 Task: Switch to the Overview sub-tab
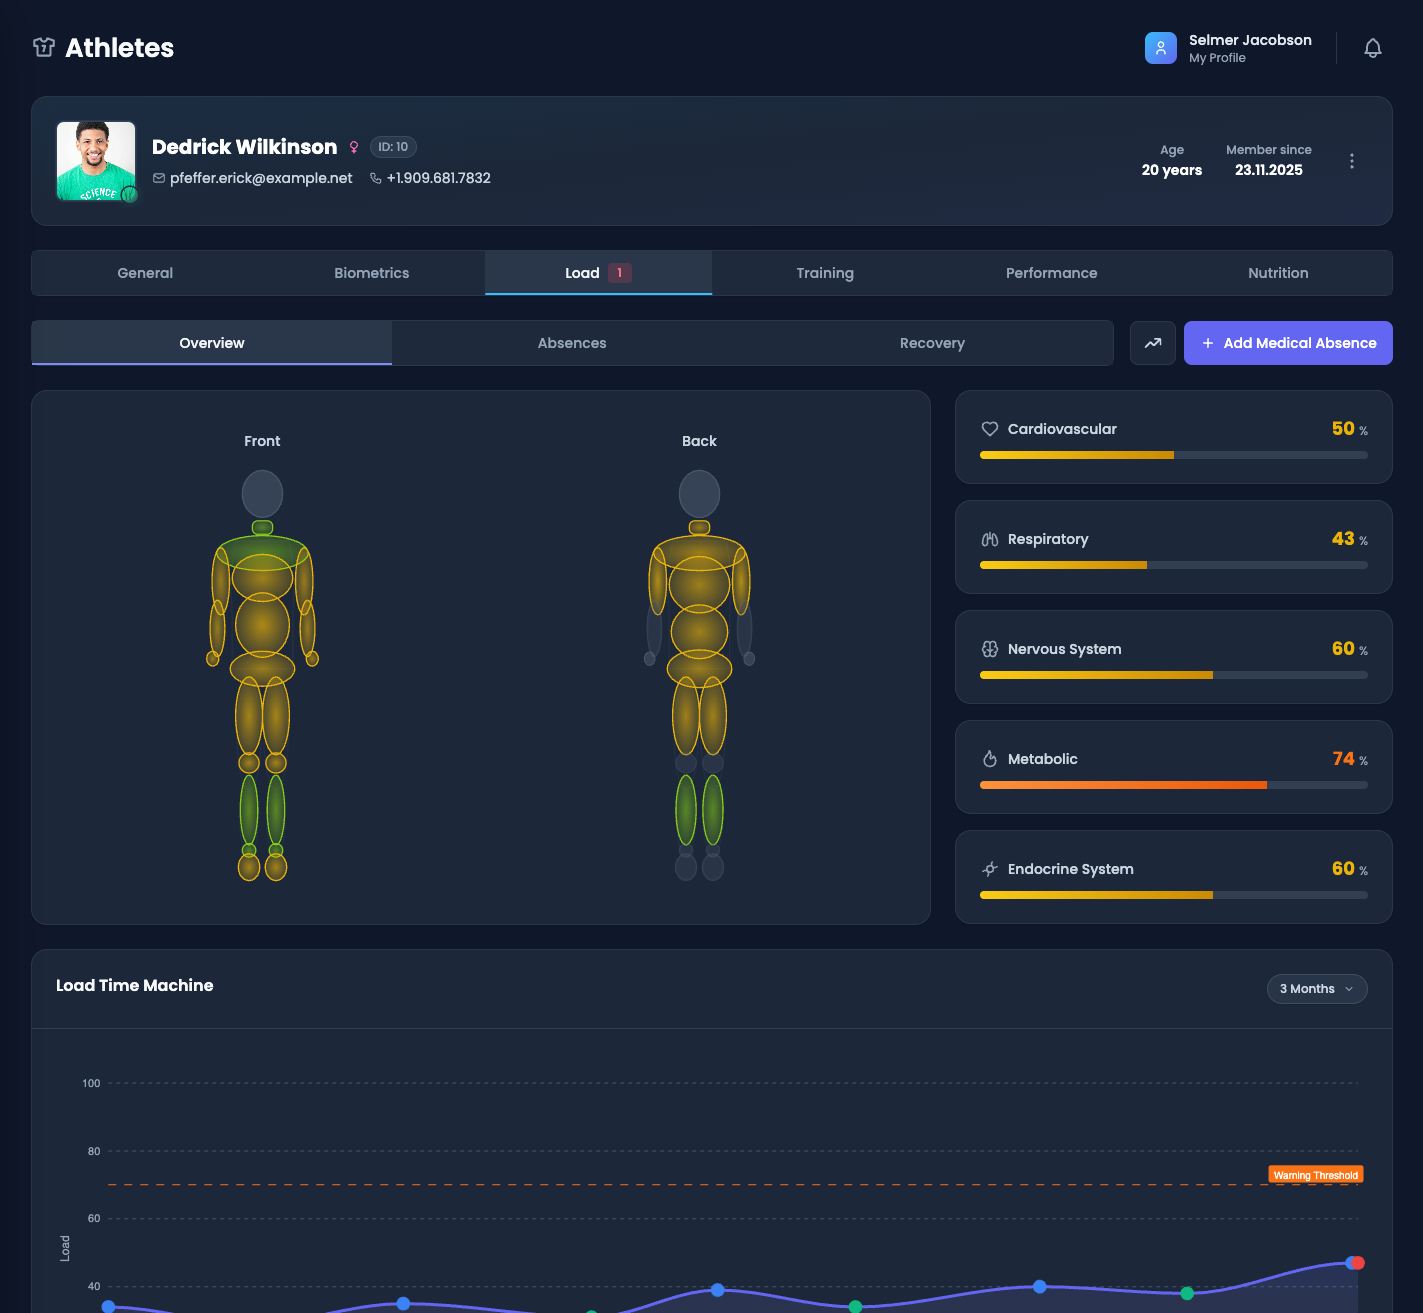pos(211,343)
